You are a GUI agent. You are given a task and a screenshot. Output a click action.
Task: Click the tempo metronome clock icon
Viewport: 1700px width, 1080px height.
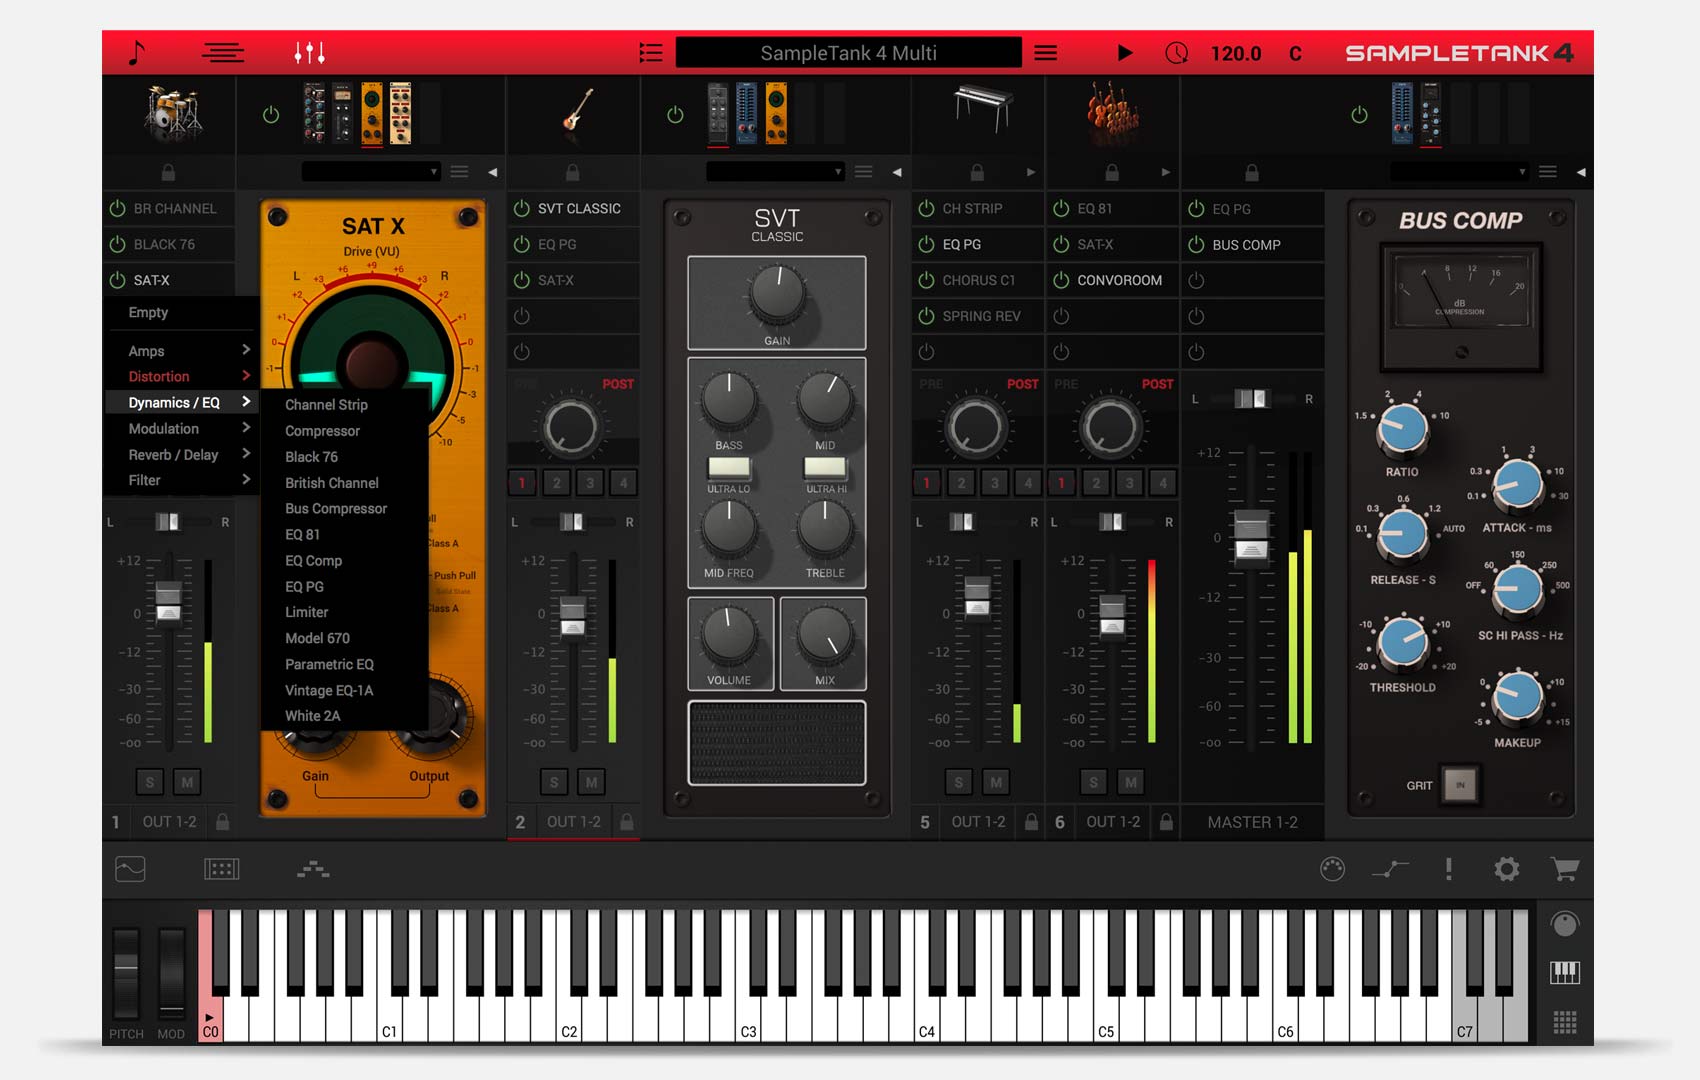point(1177,53)
